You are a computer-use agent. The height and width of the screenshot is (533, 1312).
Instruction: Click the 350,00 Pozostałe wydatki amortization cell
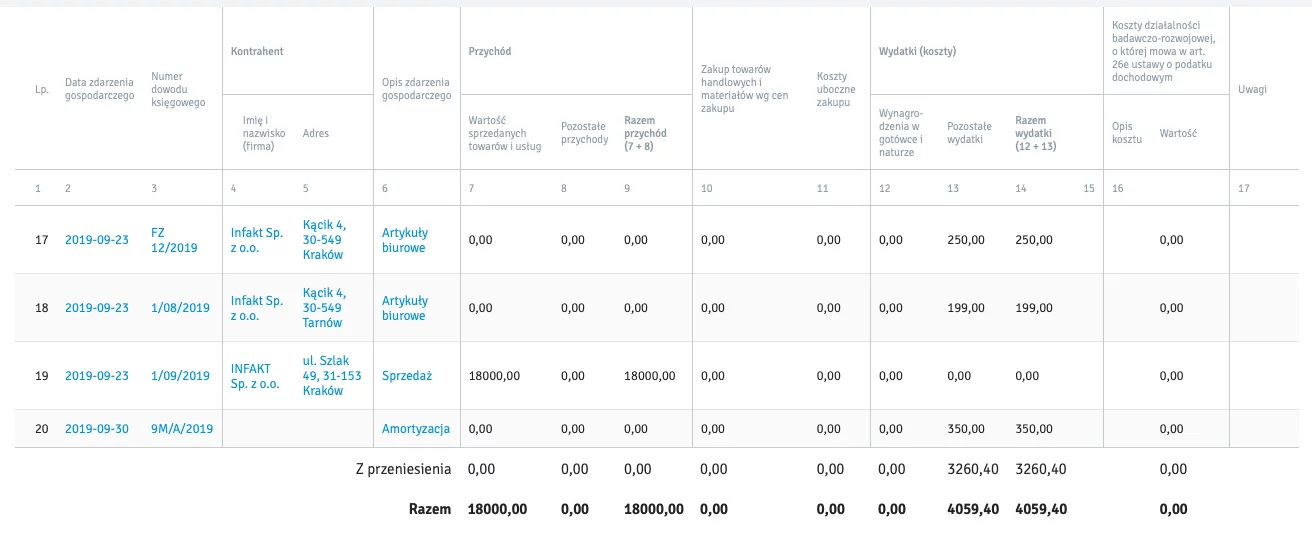pos(966,429)
